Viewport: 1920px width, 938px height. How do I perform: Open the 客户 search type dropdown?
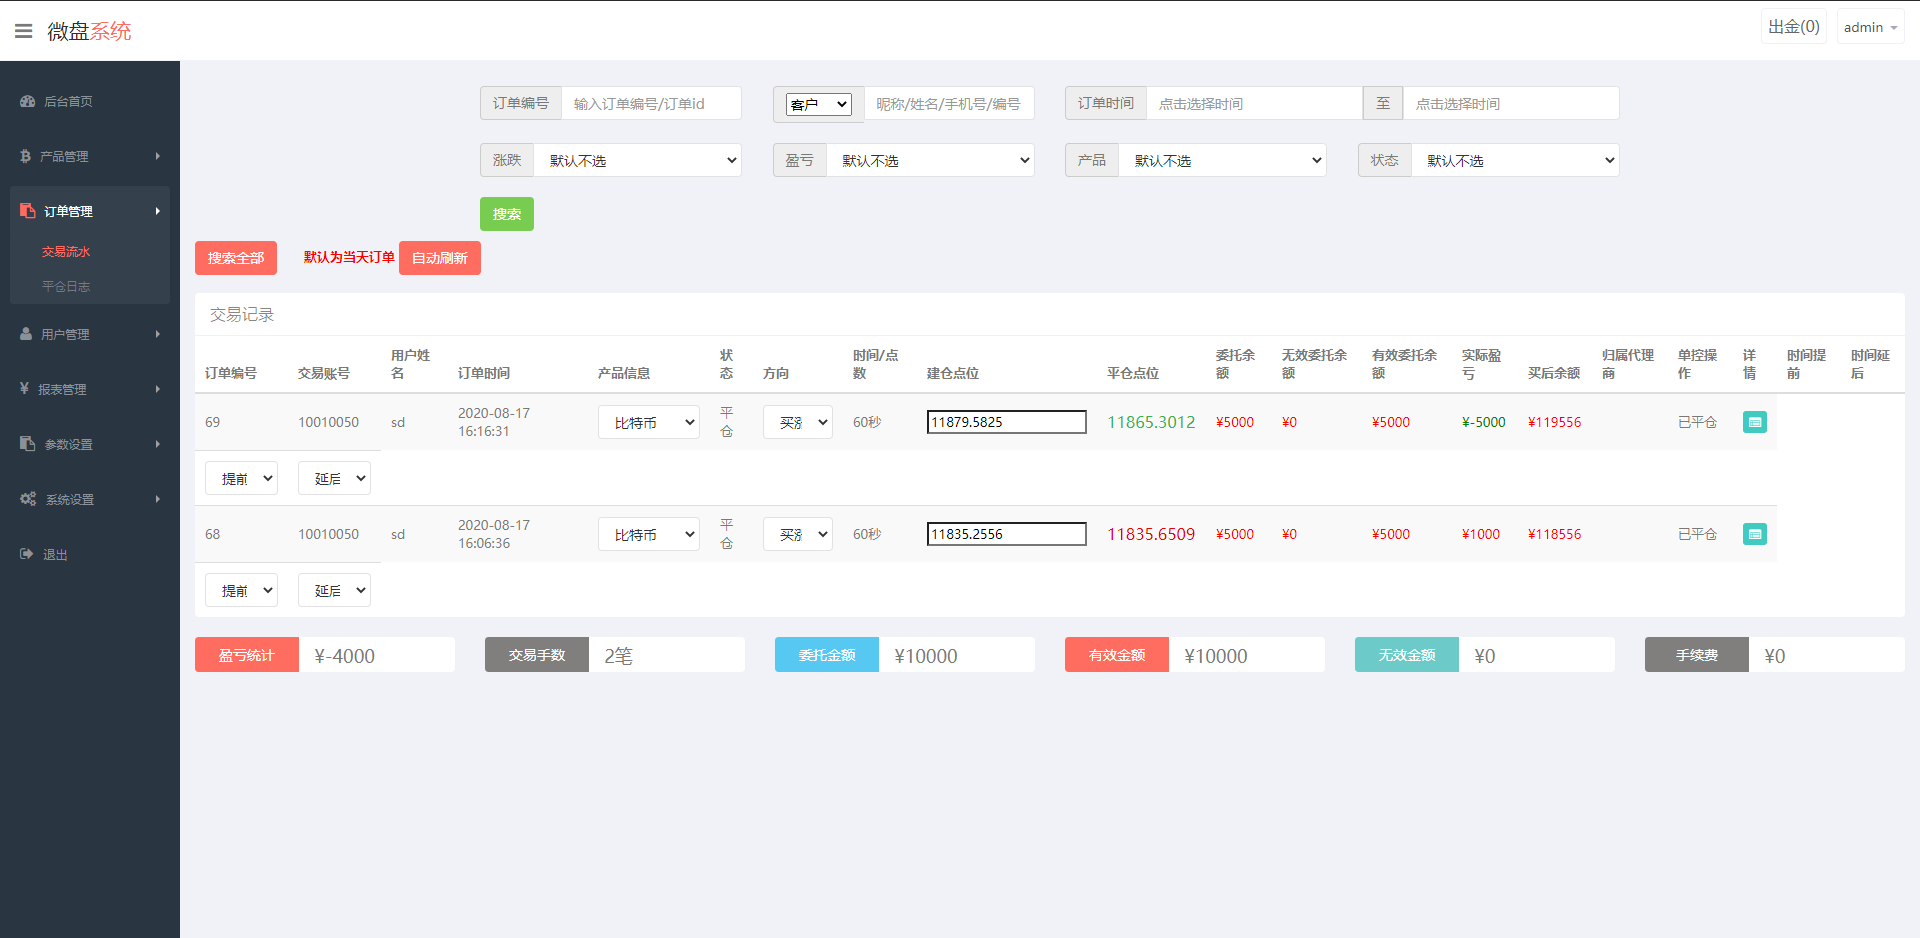(x=818, y=103)
